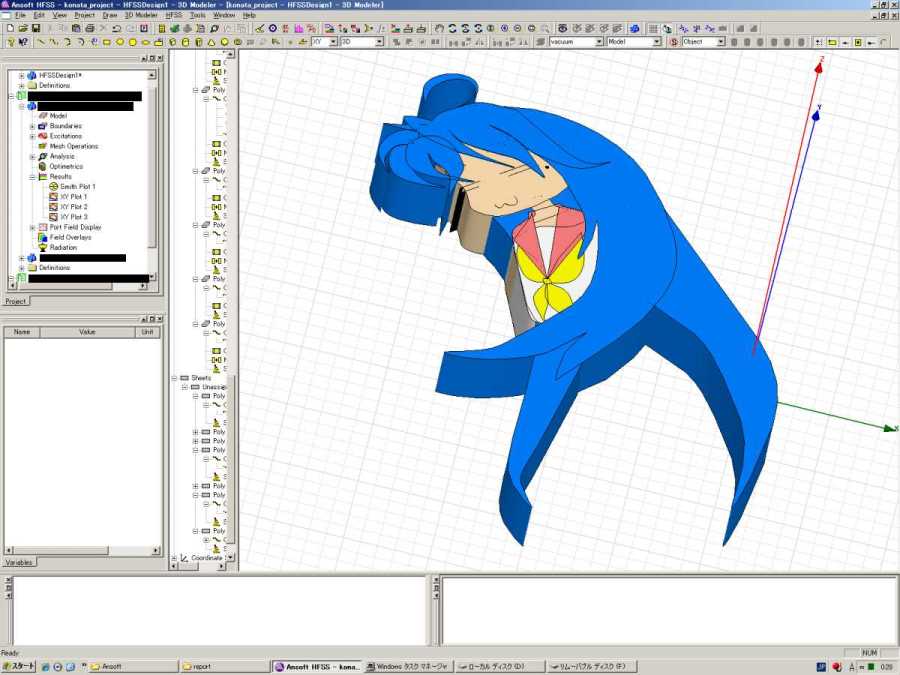Click the Open project folder icon

(23, 28)
